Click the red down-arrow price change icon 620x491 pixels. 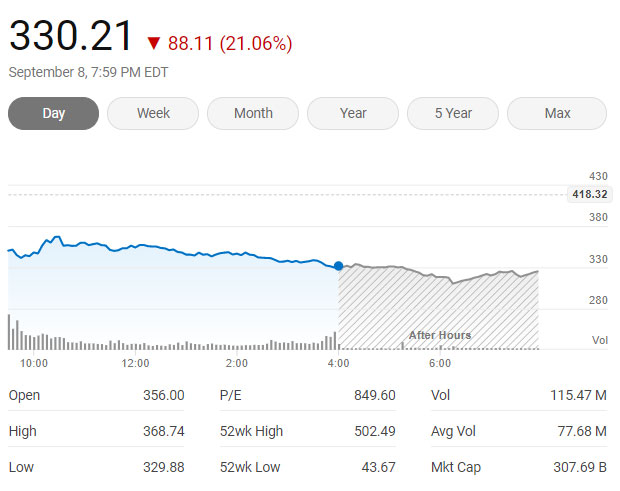coord(153,43)
